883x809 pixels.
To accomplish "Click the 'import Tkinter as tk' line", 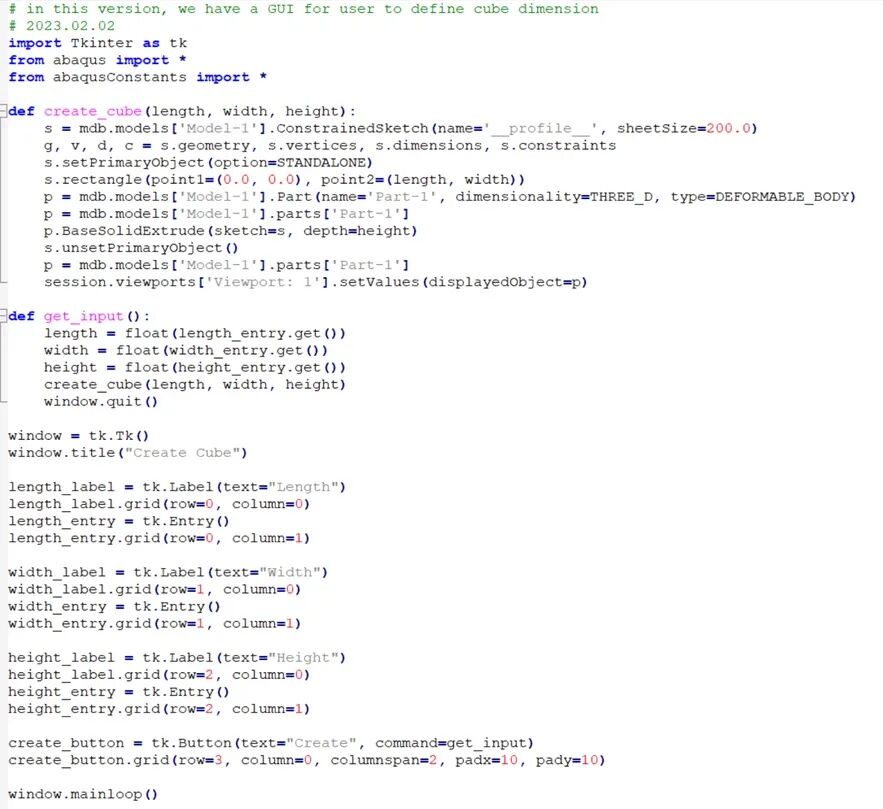I will click(97, 43).
